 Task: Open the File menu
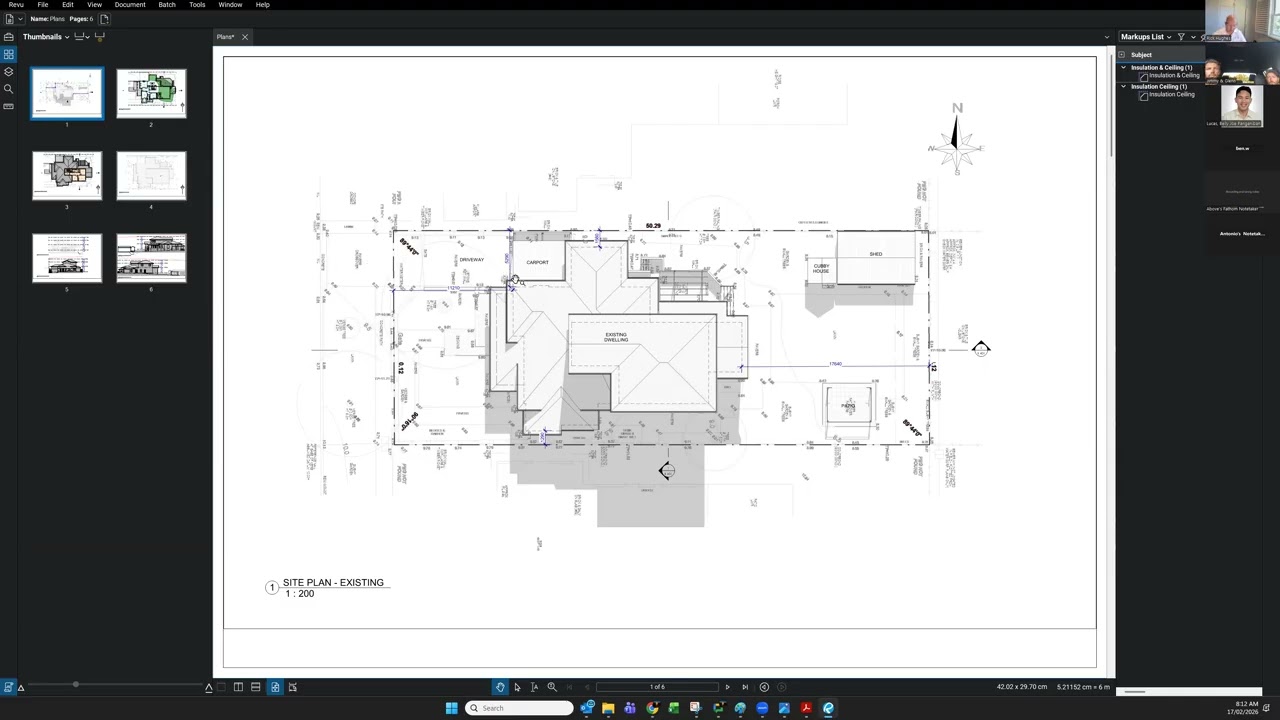coord(43,5)
